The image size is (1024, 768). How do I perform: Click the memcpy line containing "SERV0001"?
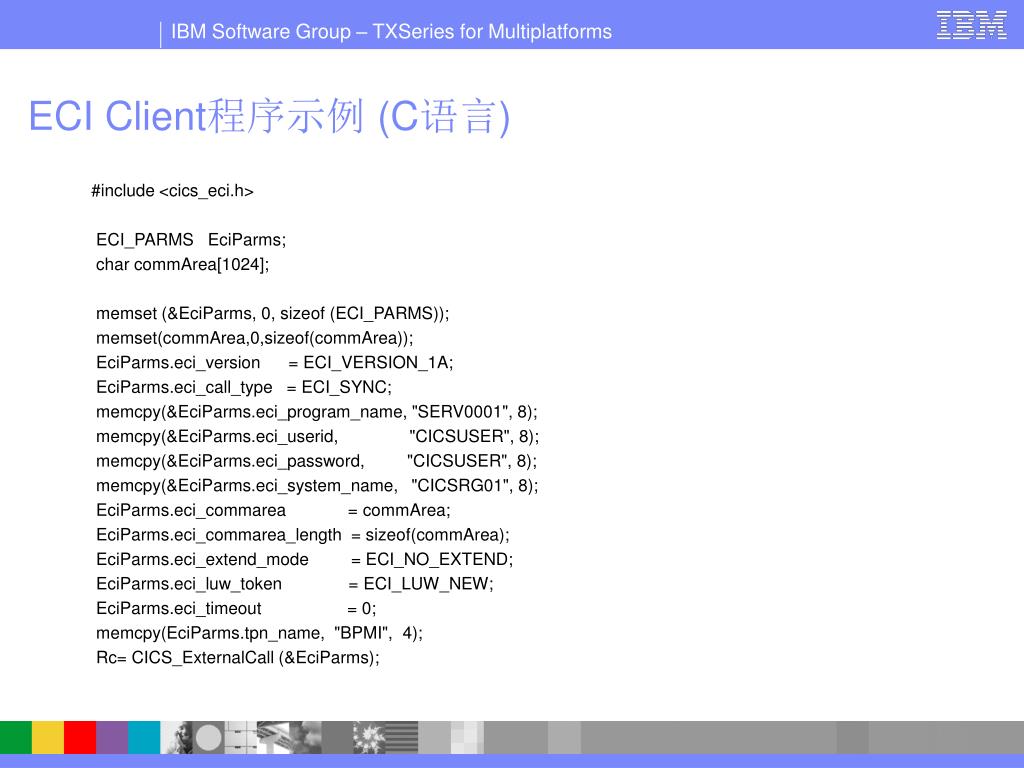tap(317, 412)
